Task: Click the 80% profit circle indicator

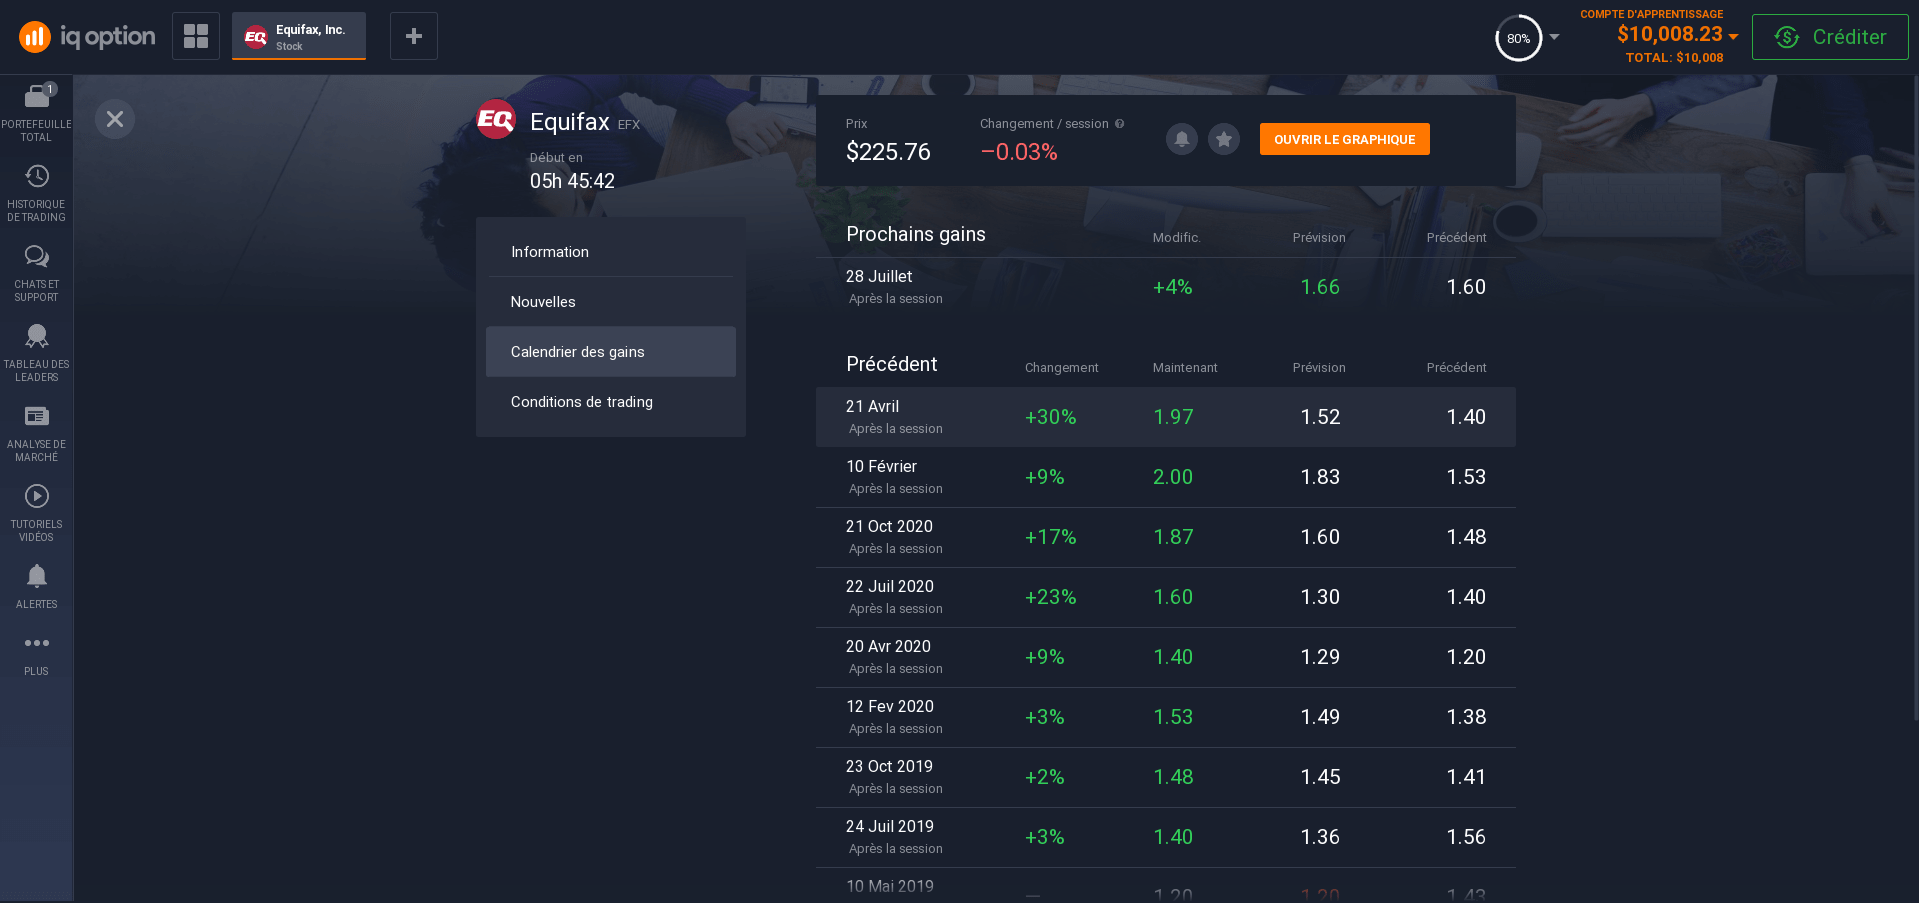Action: [x=1518, y=38]
